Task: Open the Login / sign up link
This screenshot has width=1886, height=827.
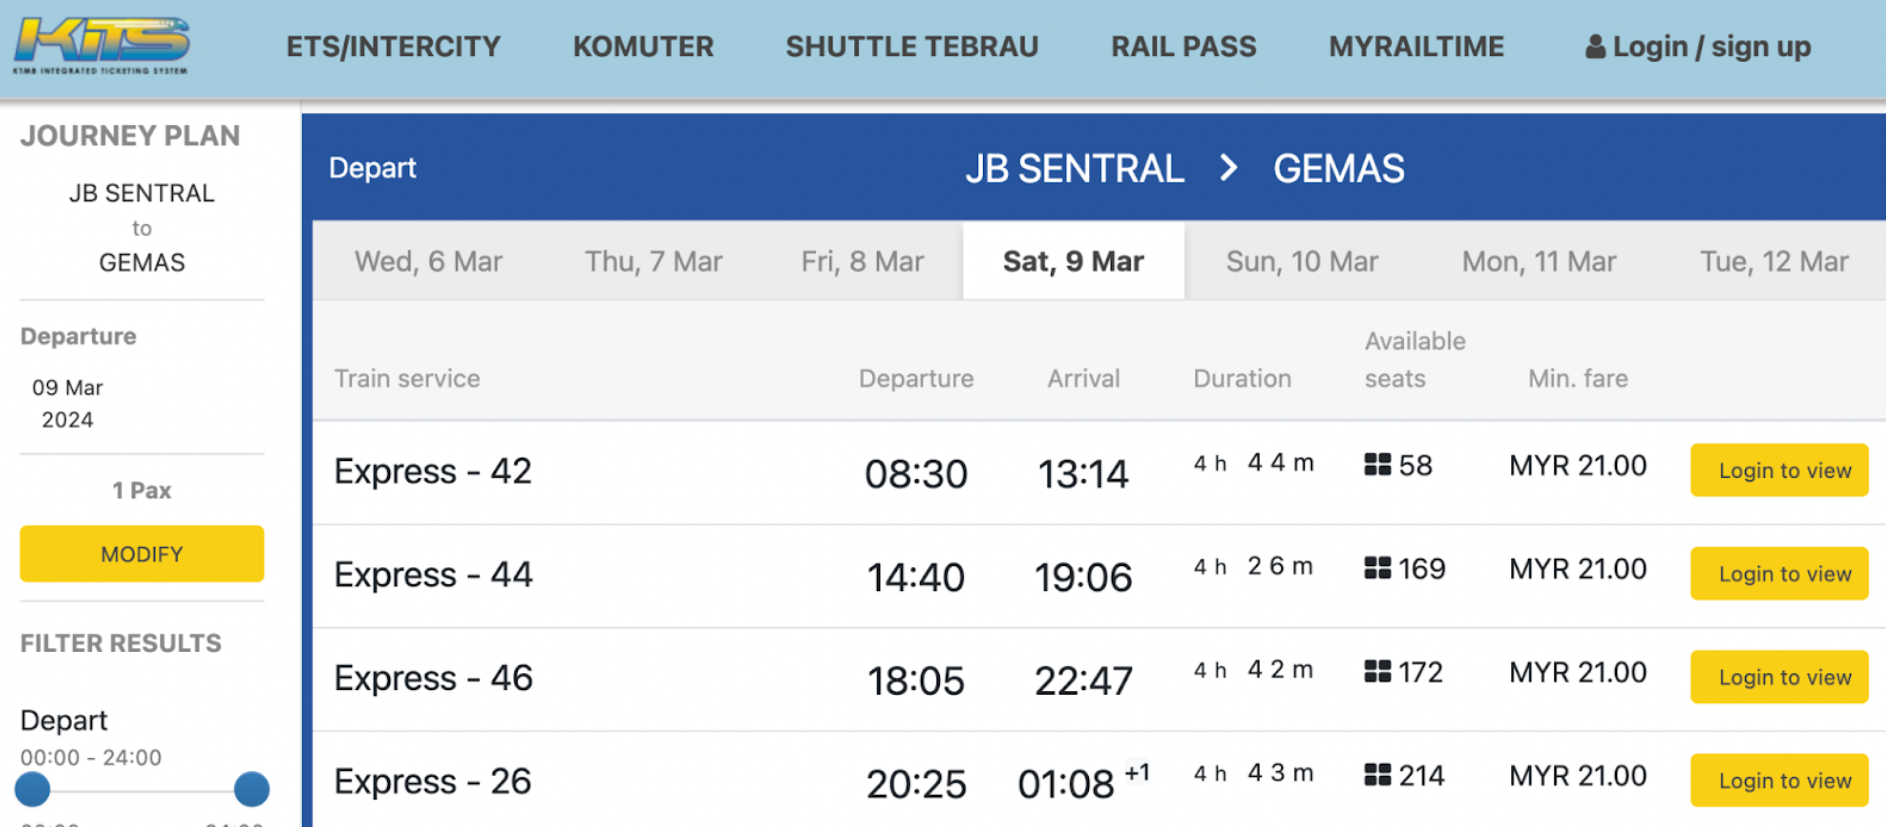Action: [x=1710, y=47]
